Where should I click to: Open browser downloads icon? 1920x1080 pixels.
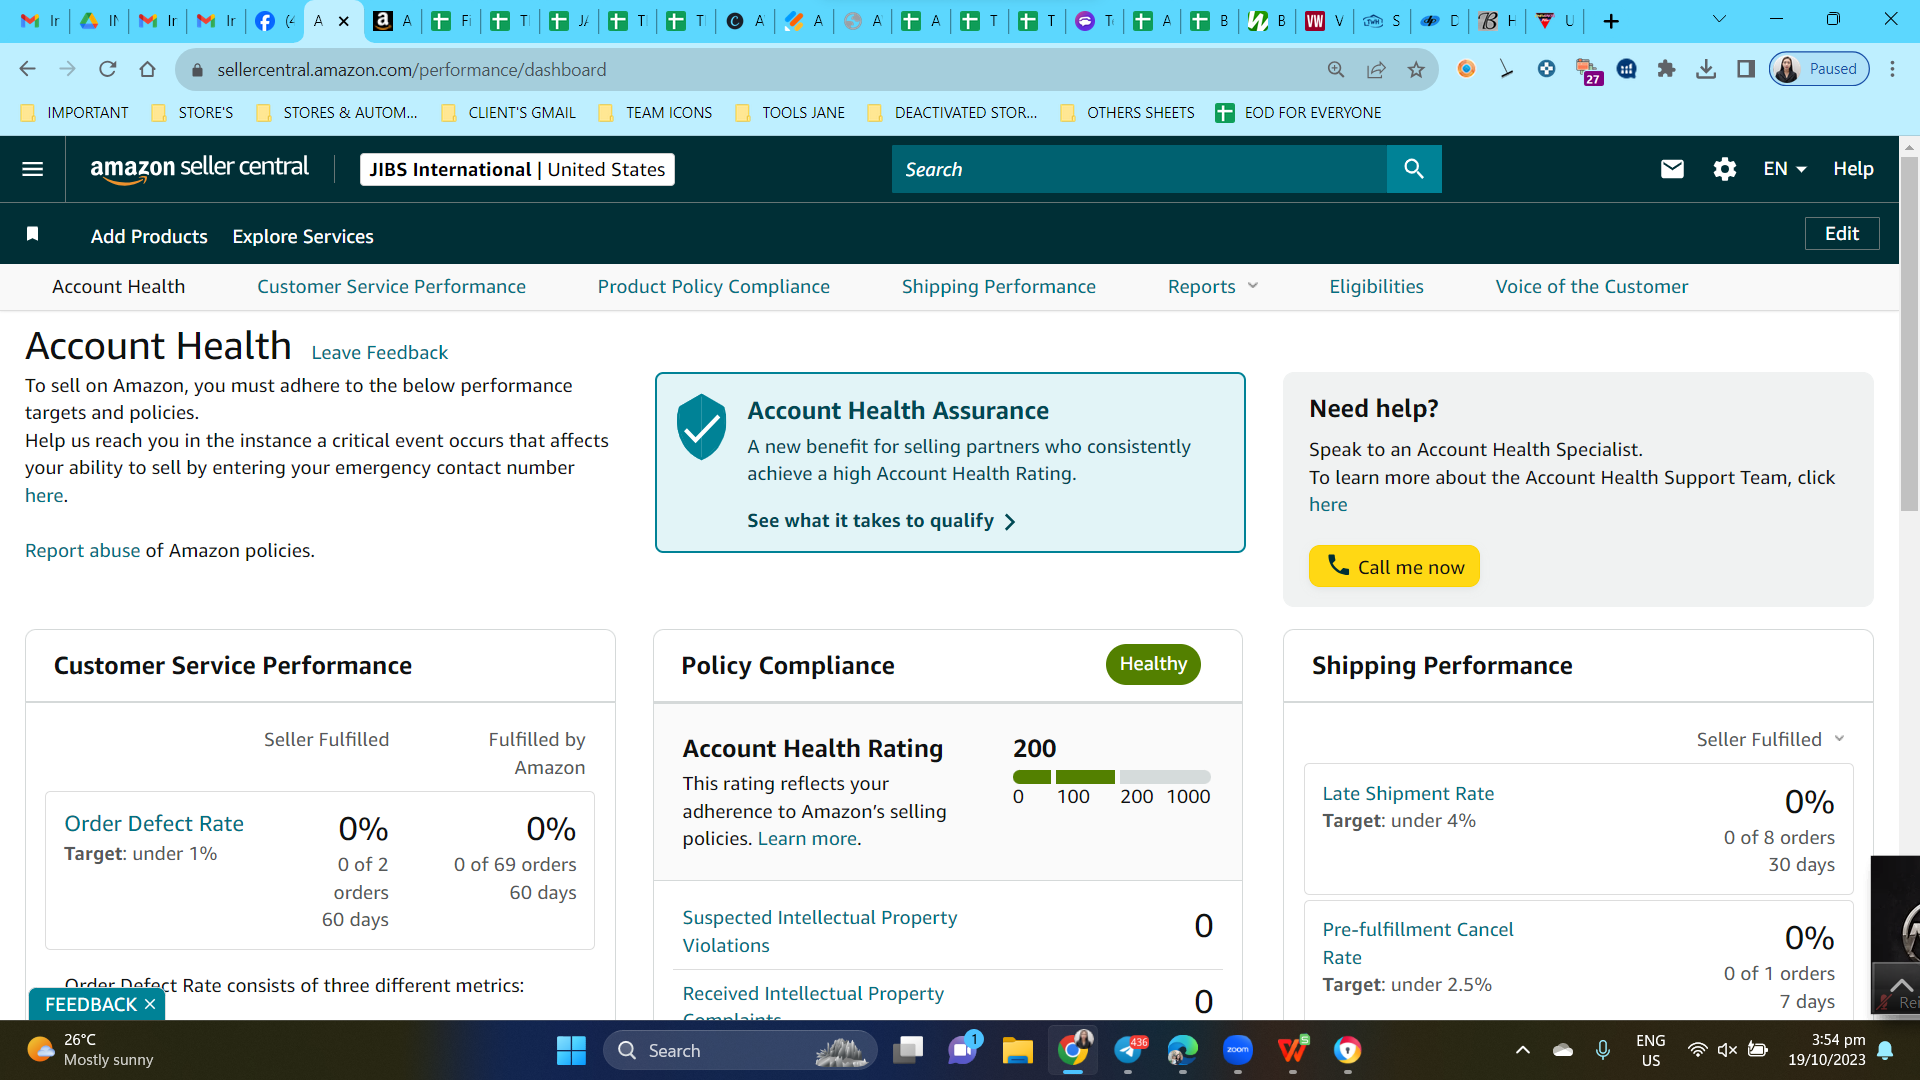tap(1706, 69)
